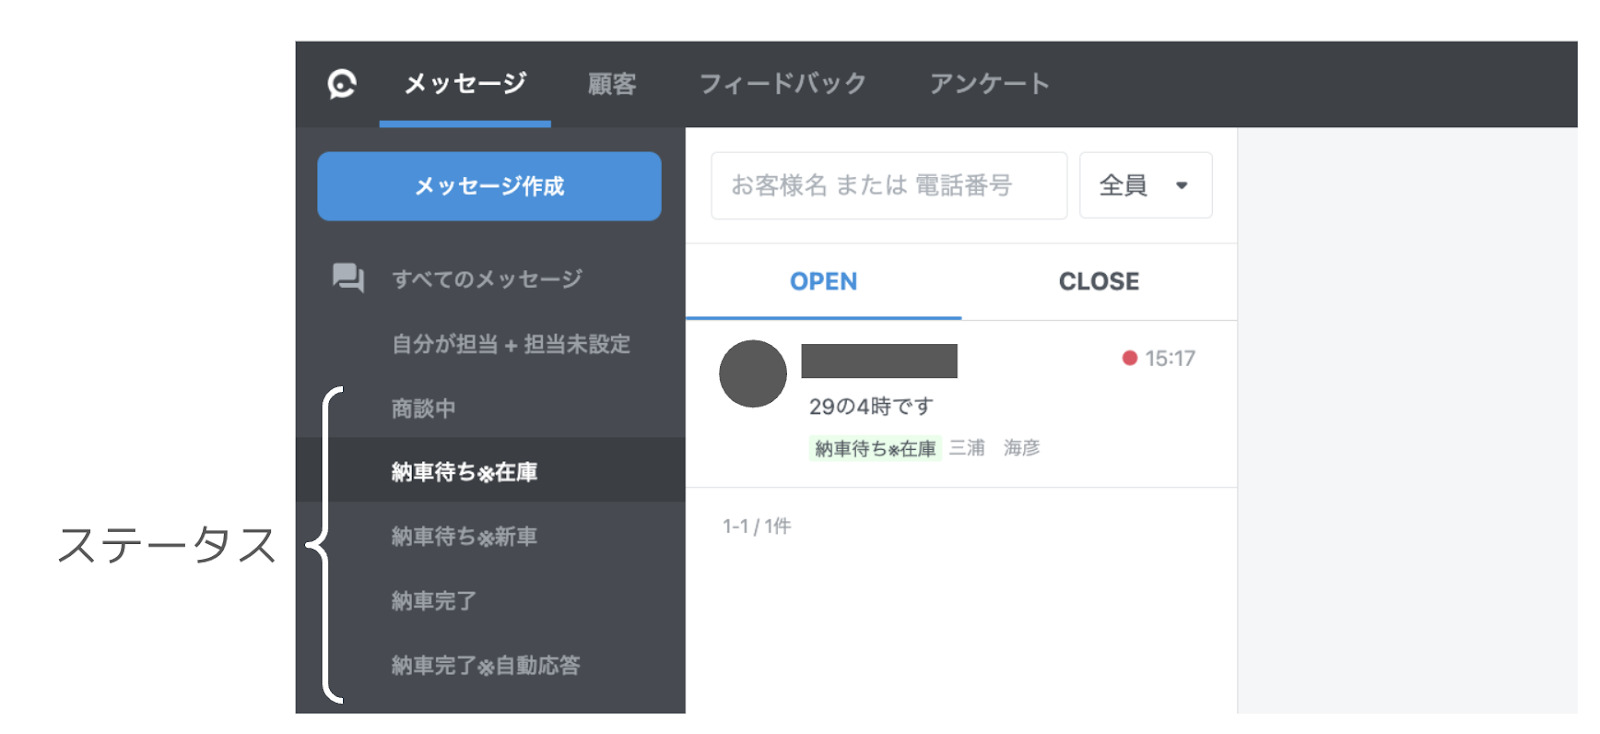Click the app logo icon in header
This screenshot has width=1600, height=734.
(342, 84)
